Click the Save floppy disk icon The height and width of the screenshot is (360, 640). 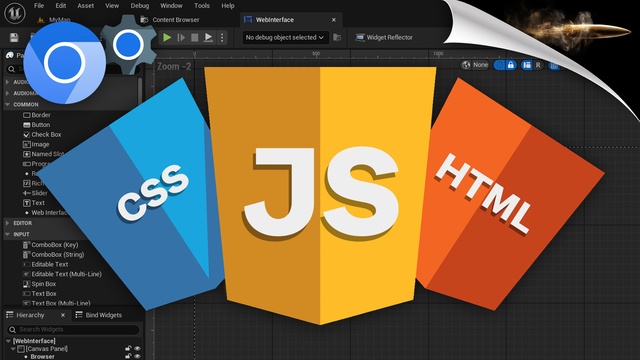pyautogui.click(x=14, y=38)
